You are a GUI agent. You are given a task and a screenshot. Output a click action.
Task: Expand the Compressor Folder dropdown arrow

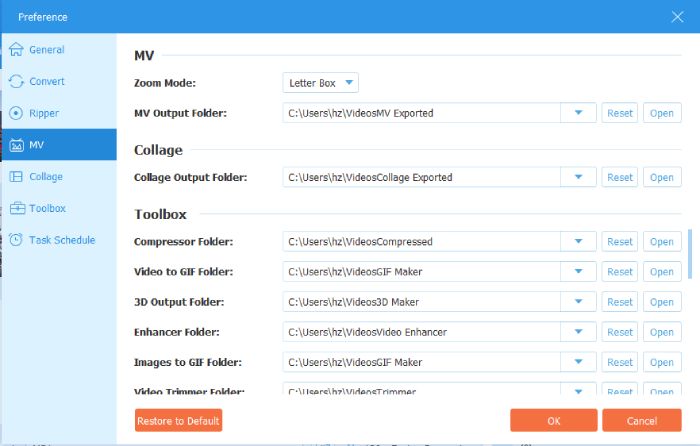[x=578, y=242]
